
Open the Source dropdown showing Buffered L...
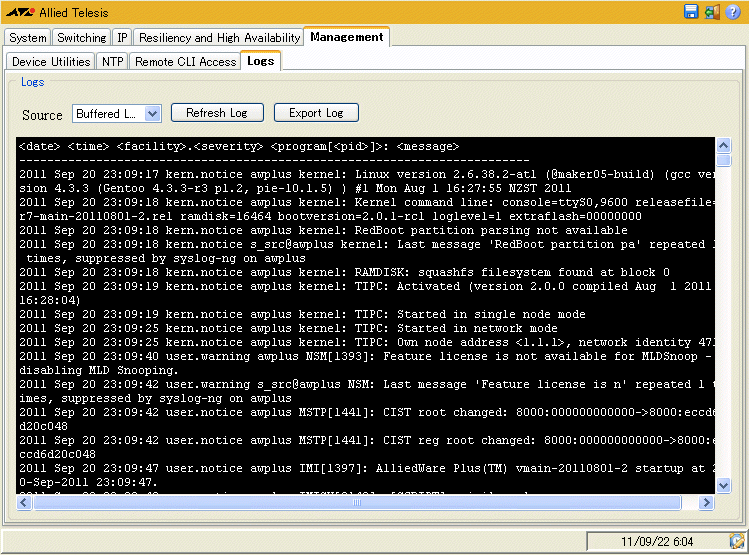point(117,114)
